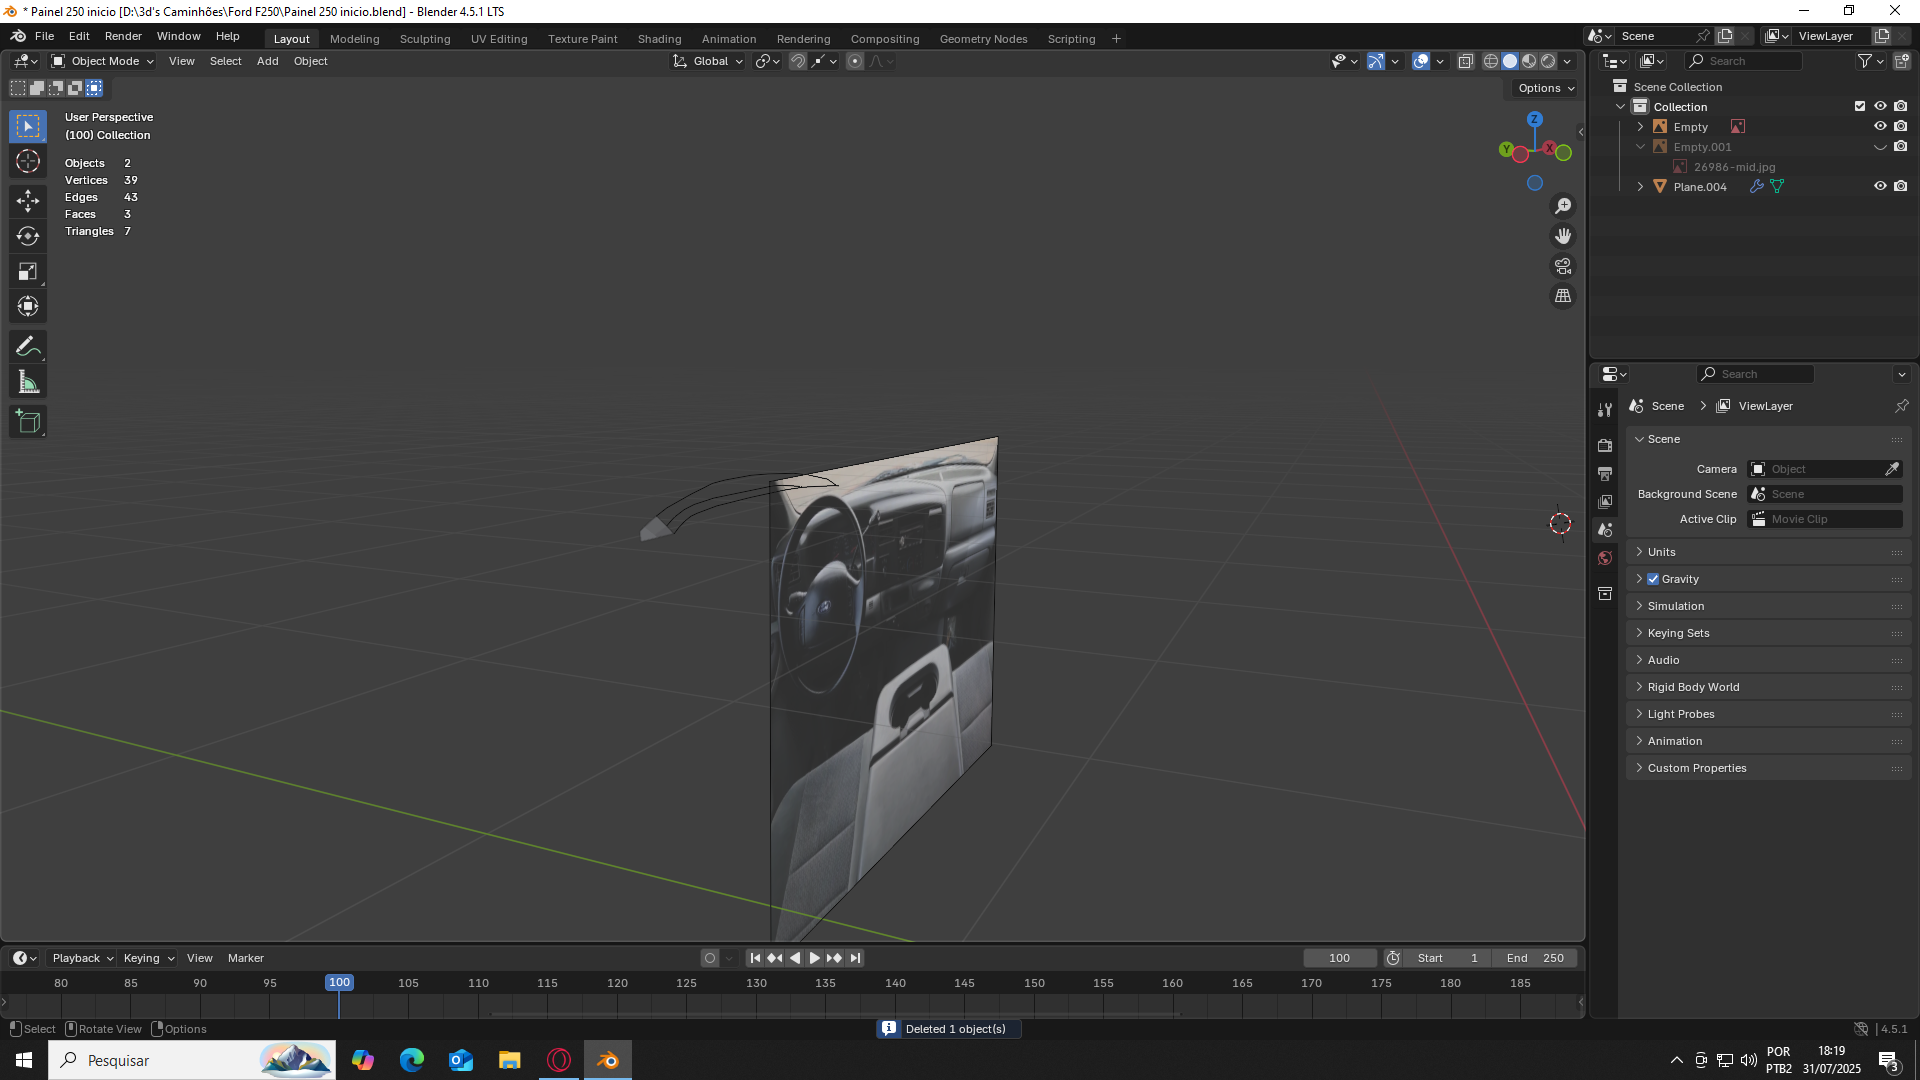Open the Add menu in the viewport
Image resolution: width=1920 pixels, height=1080 pixels.
point(267,61)
